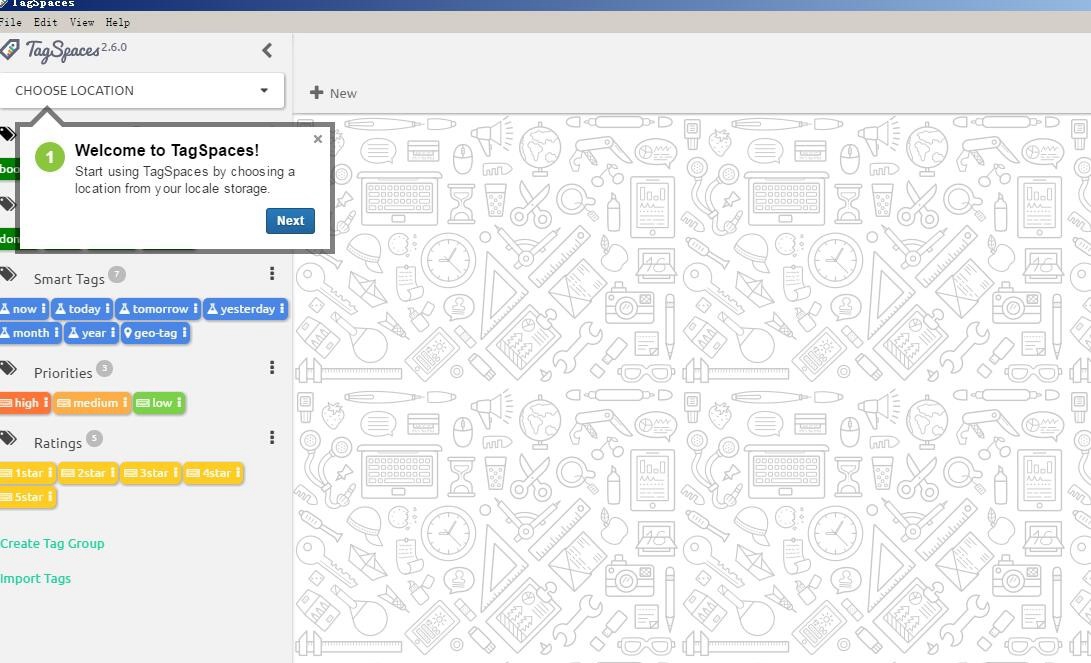Viewport: 1091px width, 663px height.
Task: Select the '2star' rating tag
Action: (88, 473)
